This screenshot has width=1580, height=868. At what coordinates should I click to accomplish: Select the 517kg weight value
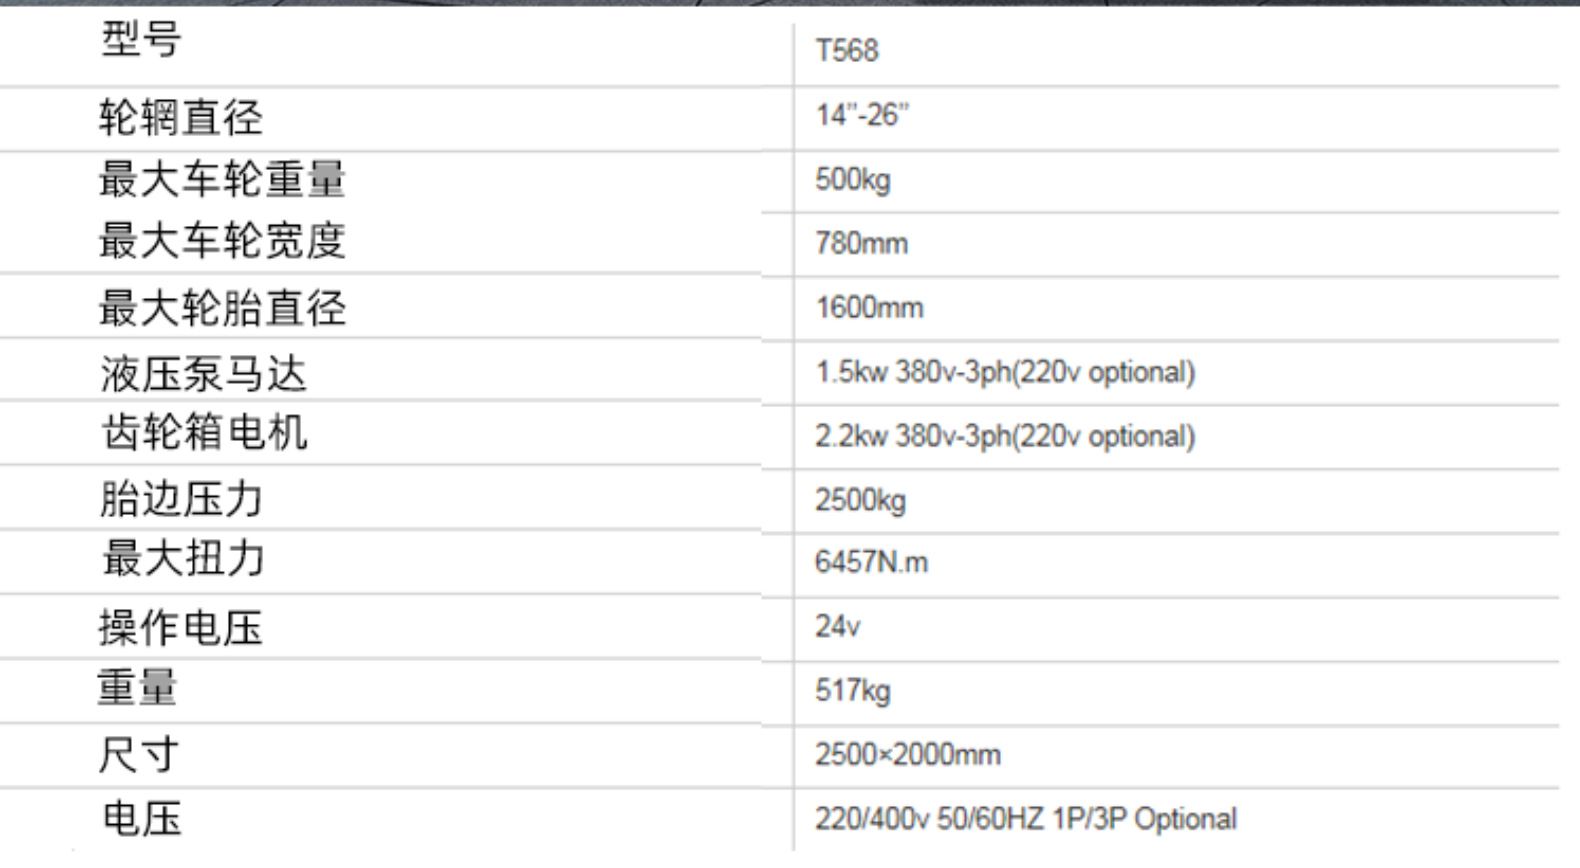coord(852,690)
